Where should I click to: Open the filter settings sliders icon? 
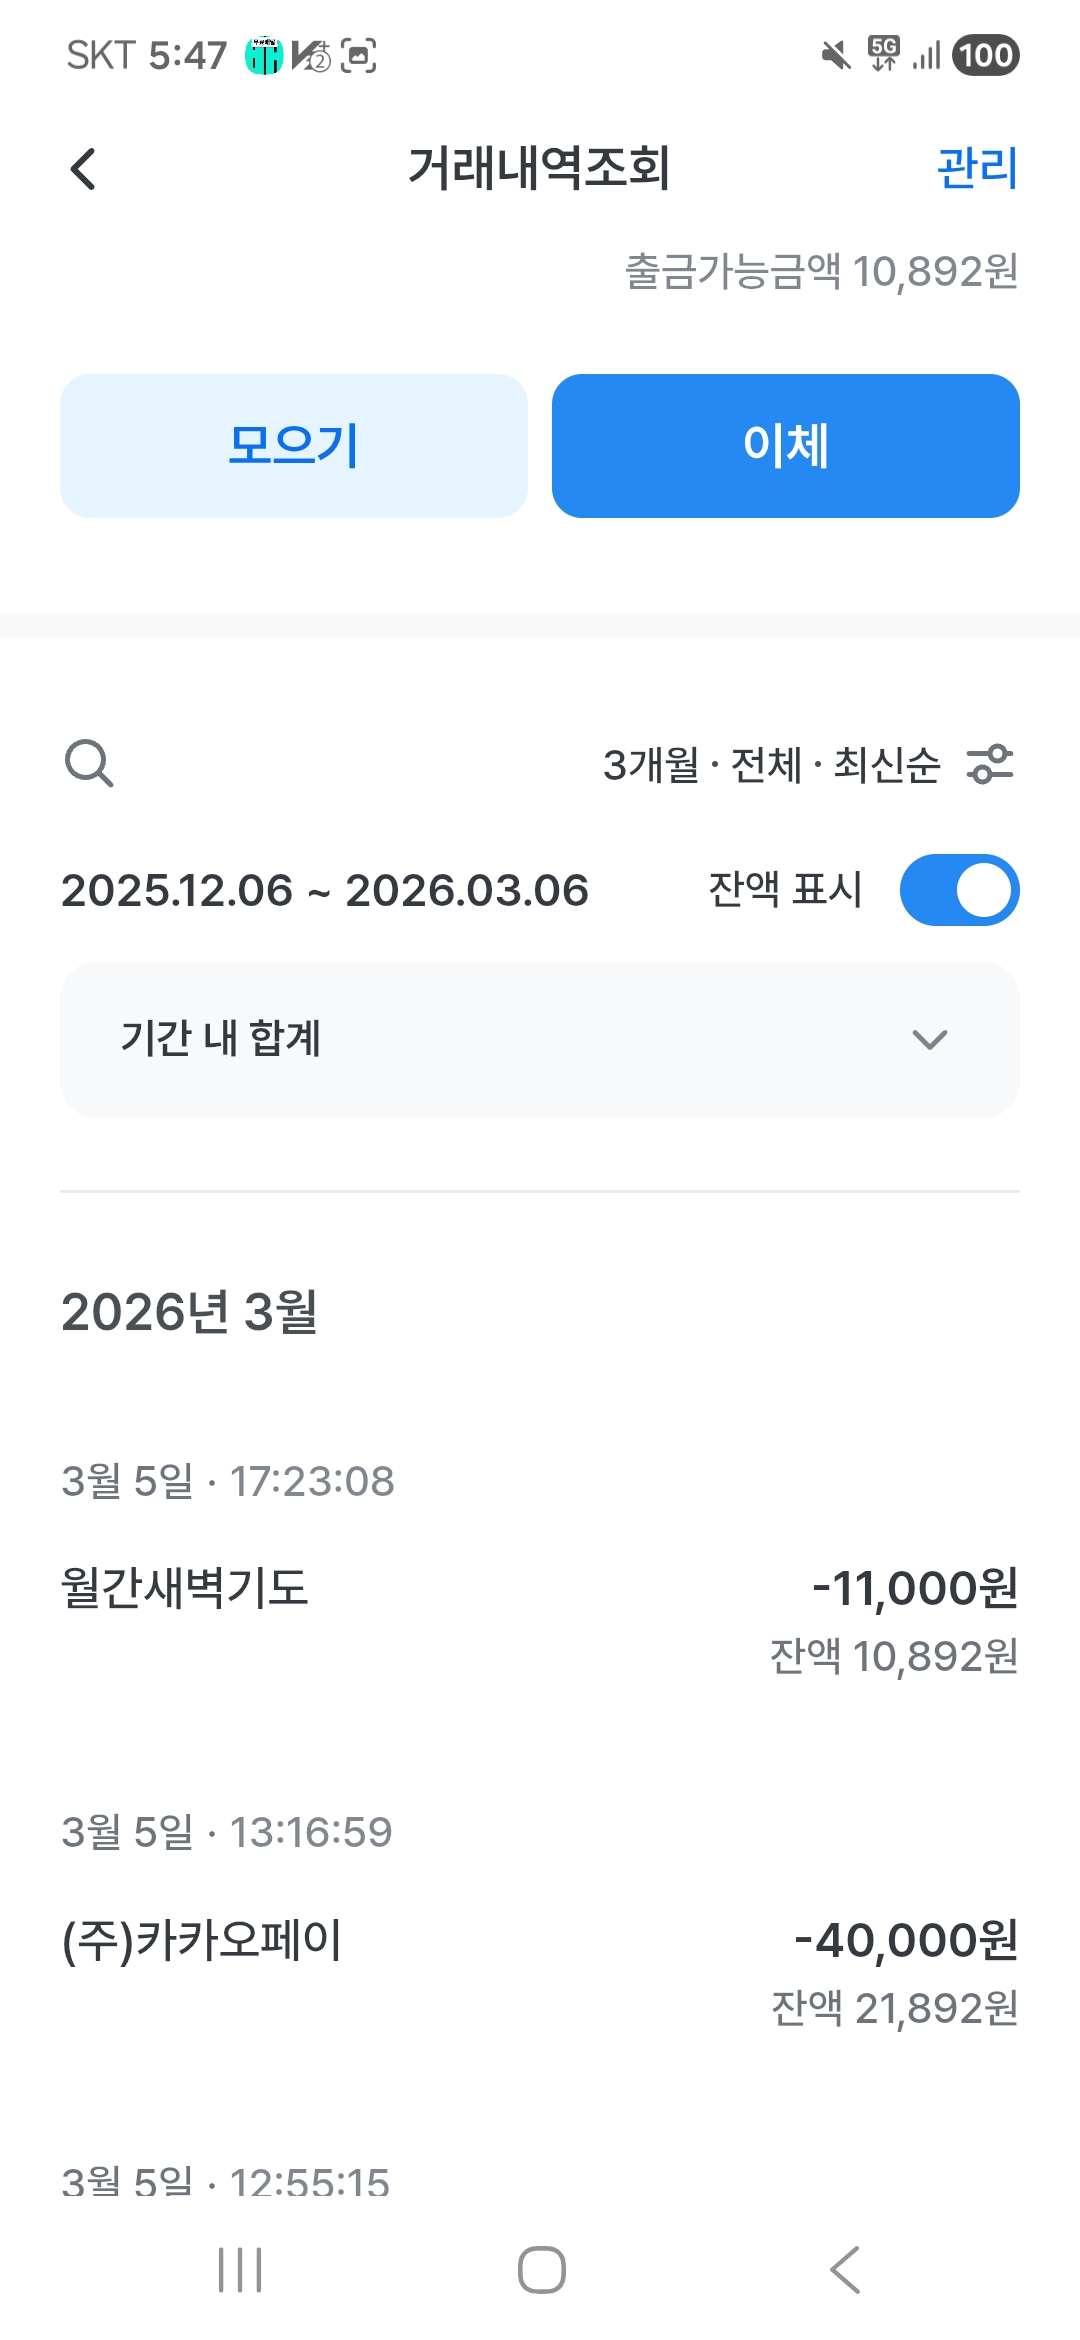click(x=990, y=764)
